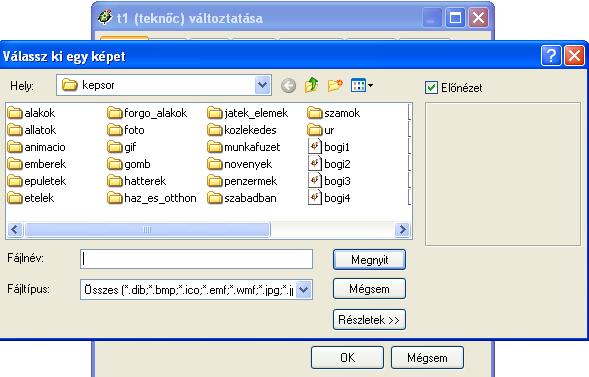Screen dimensions: 589x377
Task: Open the view mode dropdown arrow
Action: pyautogui.click(x=371, y=86)
